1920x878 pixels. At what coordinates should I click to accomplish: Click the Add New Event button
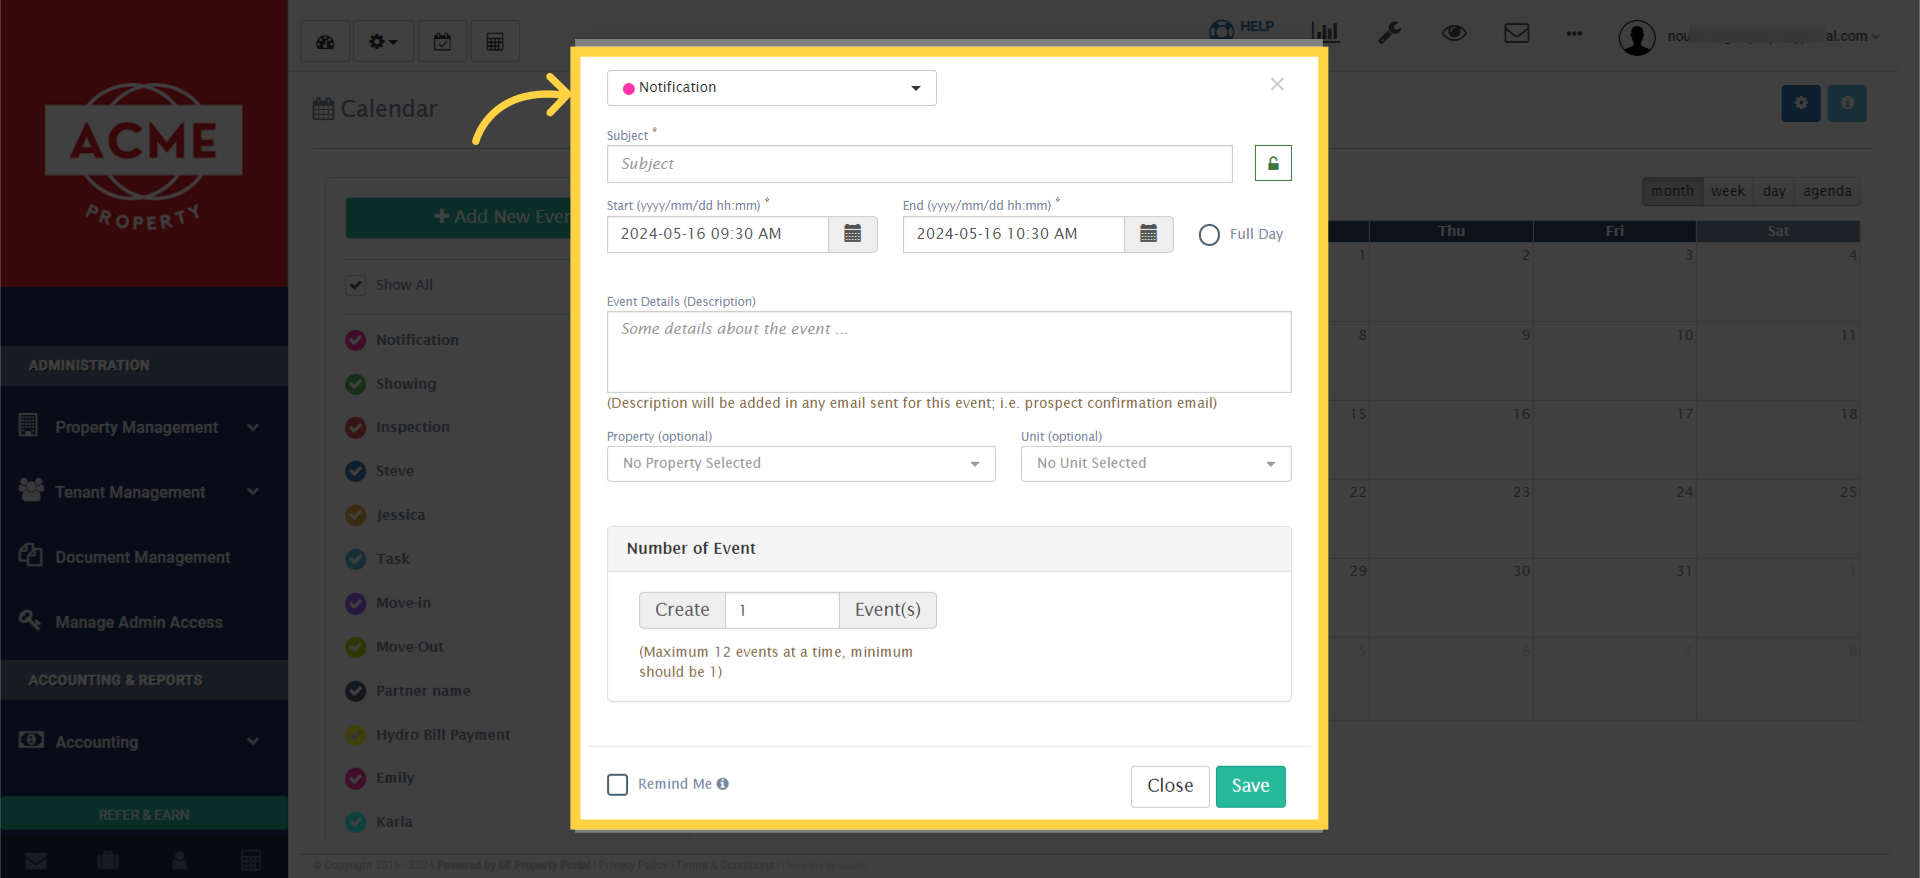point(460,217)
